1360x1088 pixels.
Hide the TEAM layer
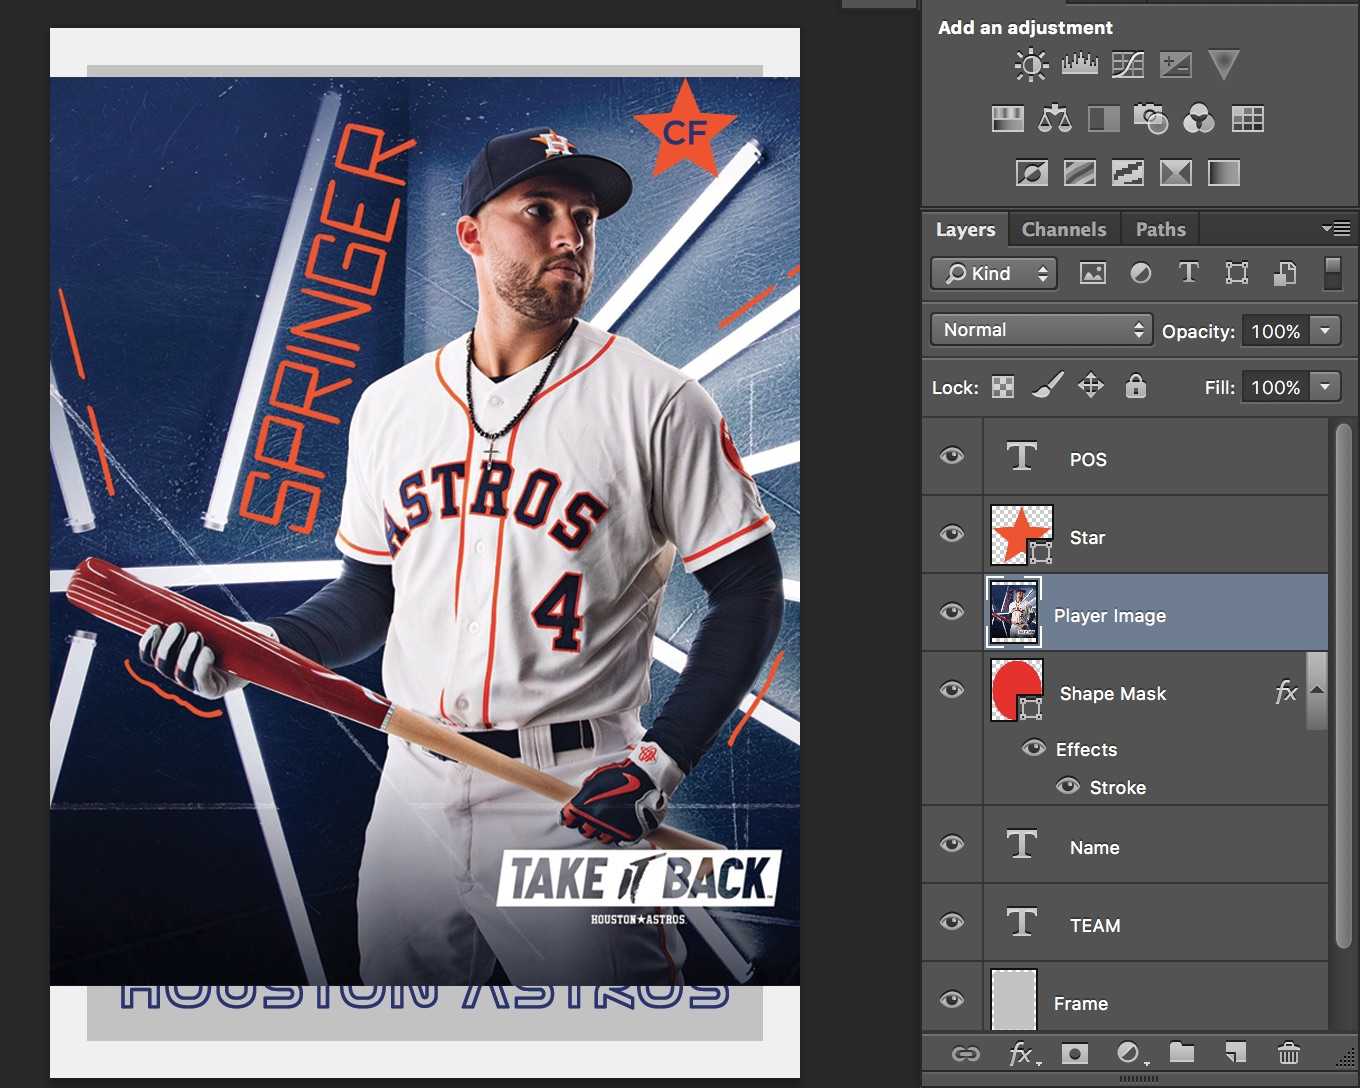(952, 922)
